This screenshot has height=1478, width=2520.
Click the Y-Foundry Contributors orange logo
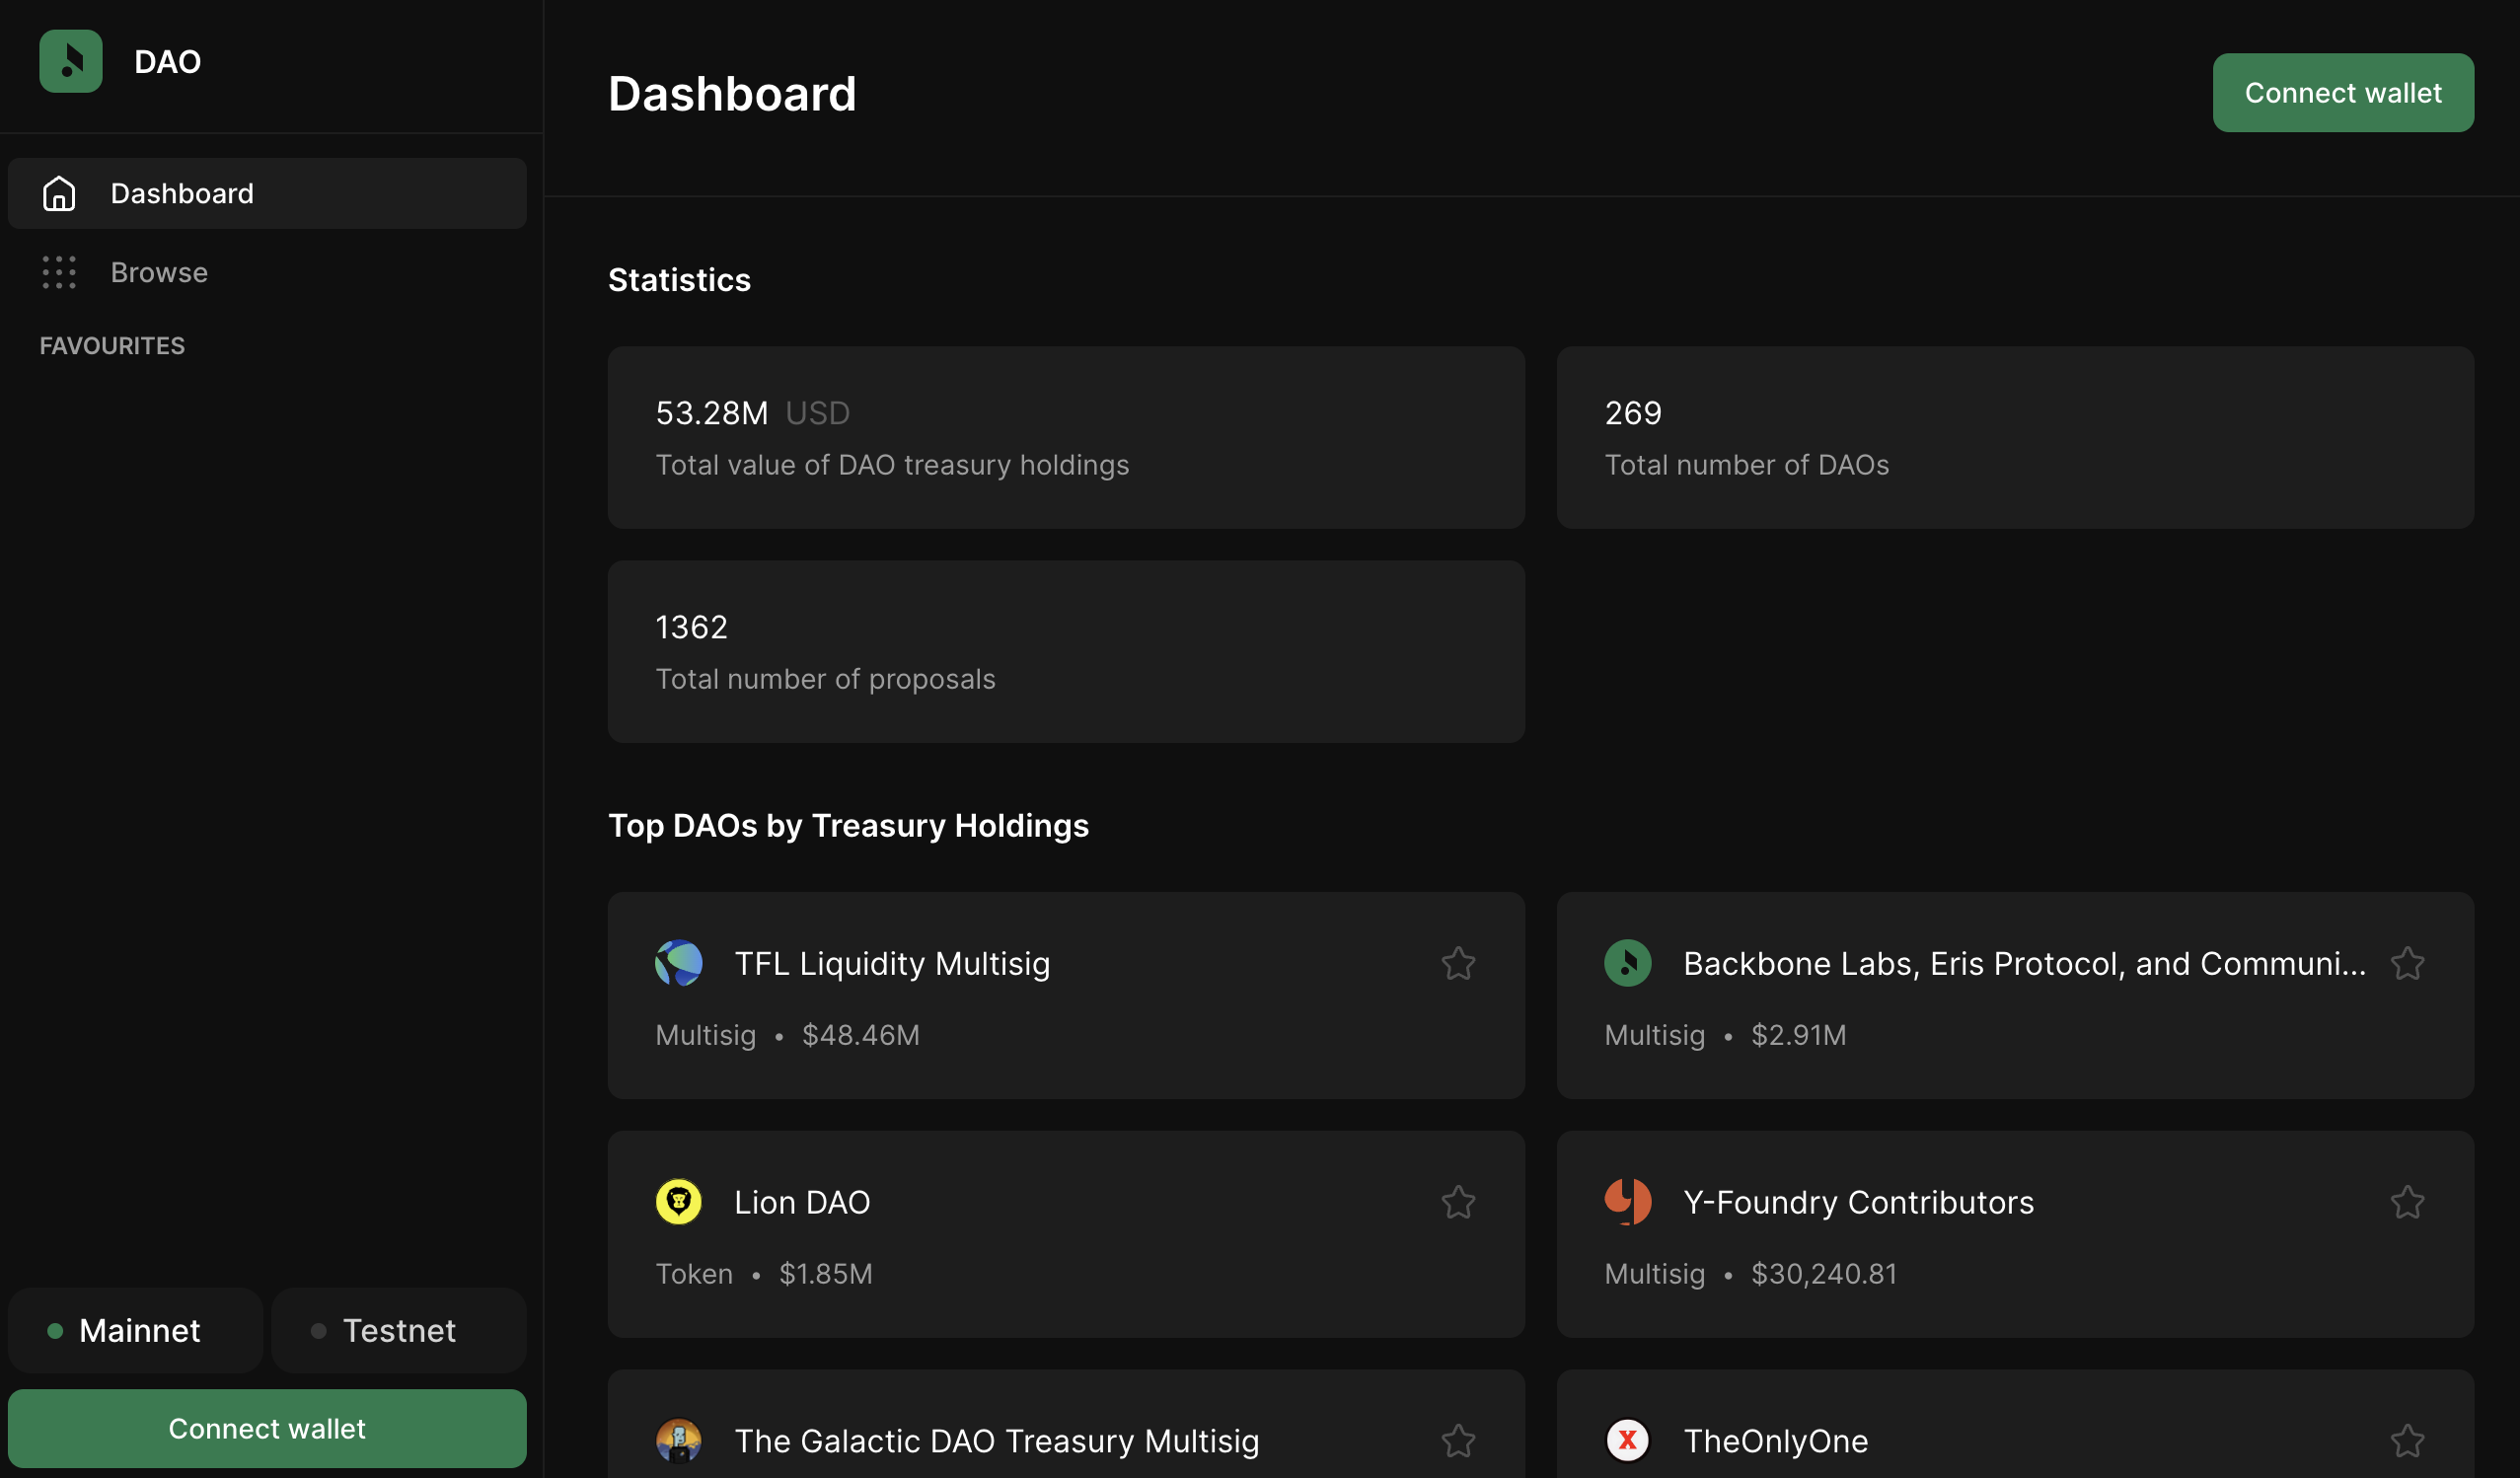click(1627, 1202)
